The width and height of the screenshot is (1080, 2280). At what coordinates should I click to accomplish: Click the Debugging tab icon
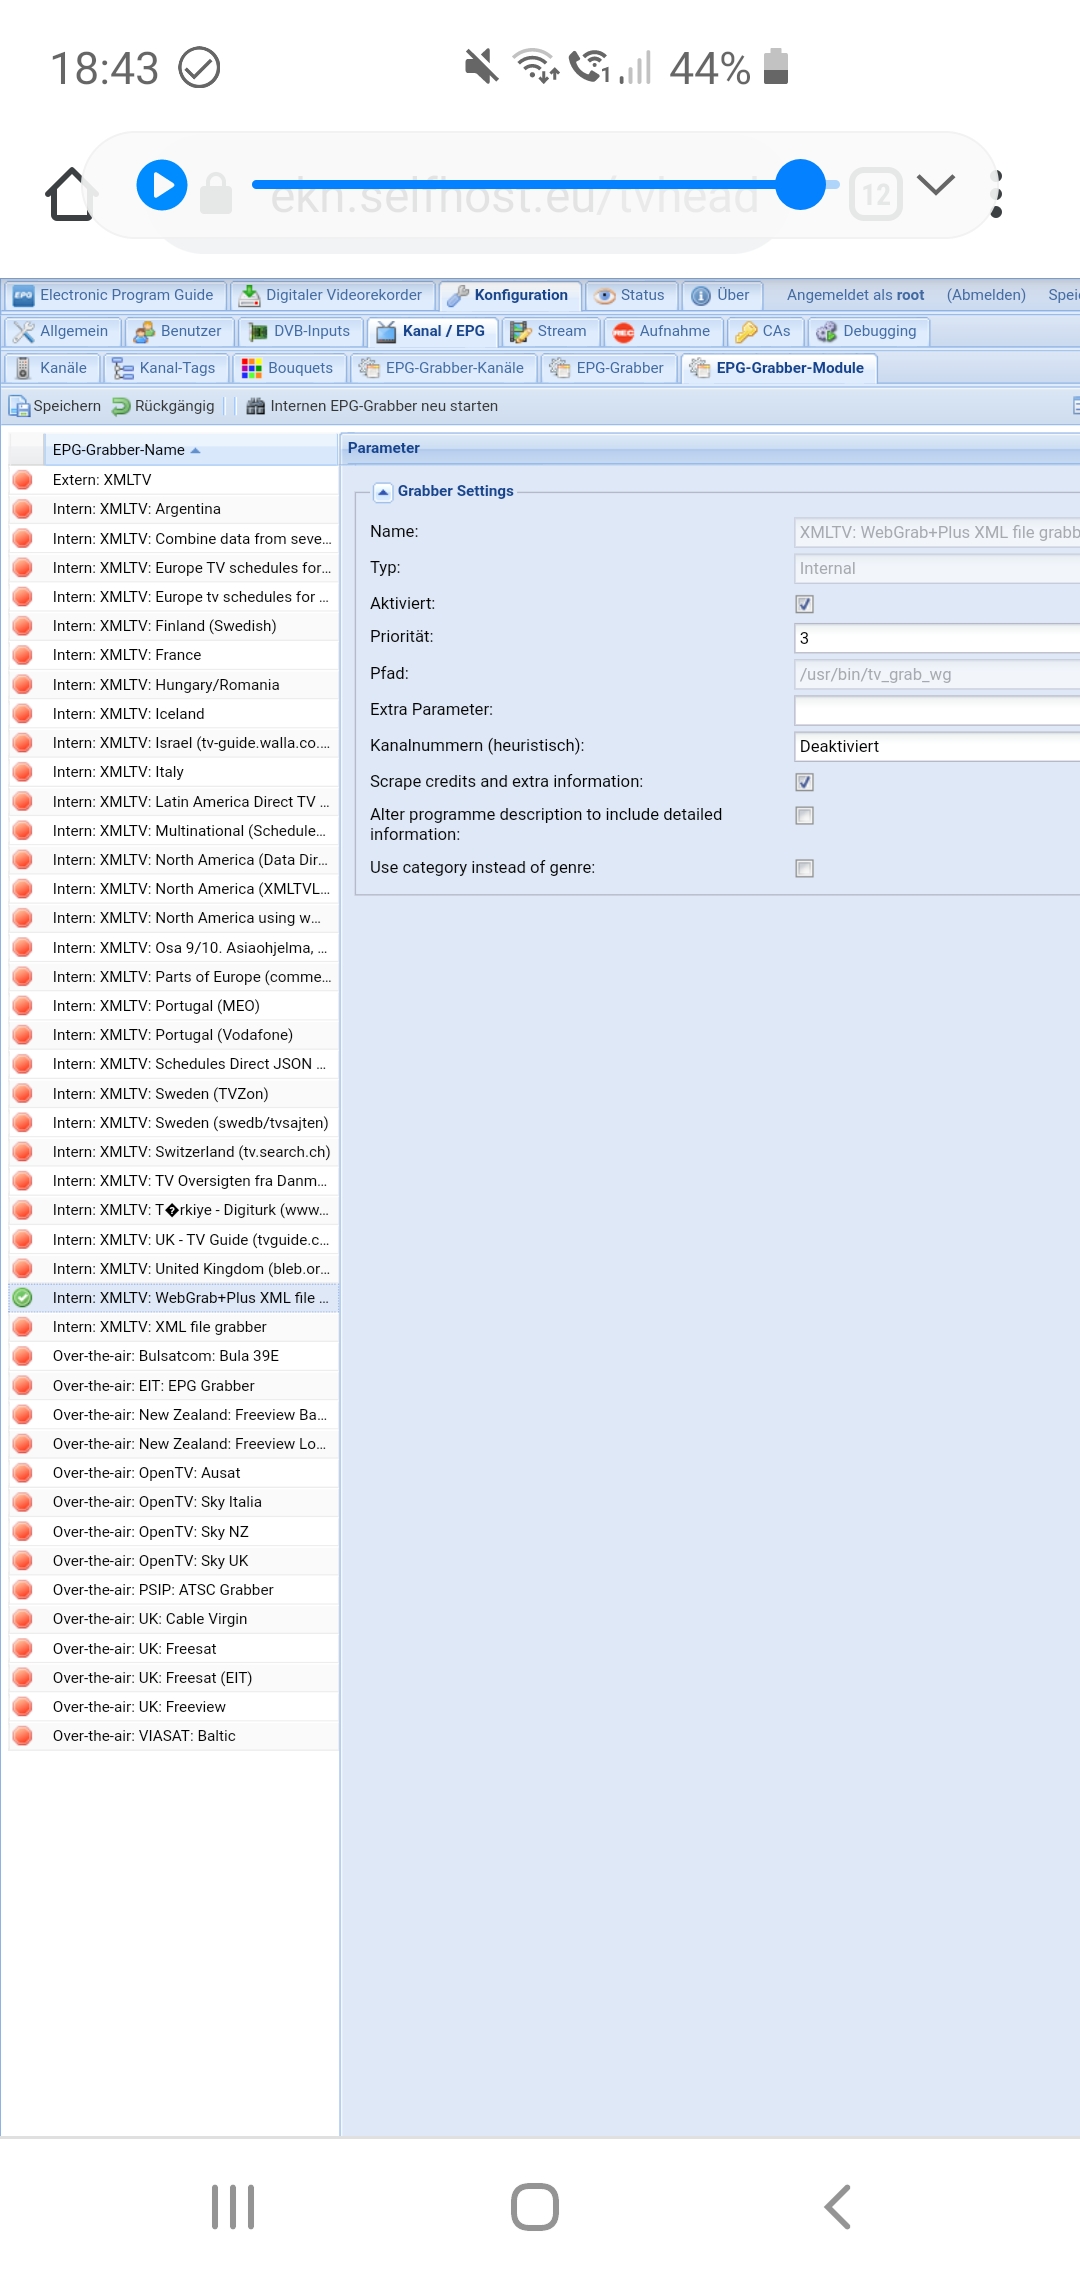coord(826,332)
